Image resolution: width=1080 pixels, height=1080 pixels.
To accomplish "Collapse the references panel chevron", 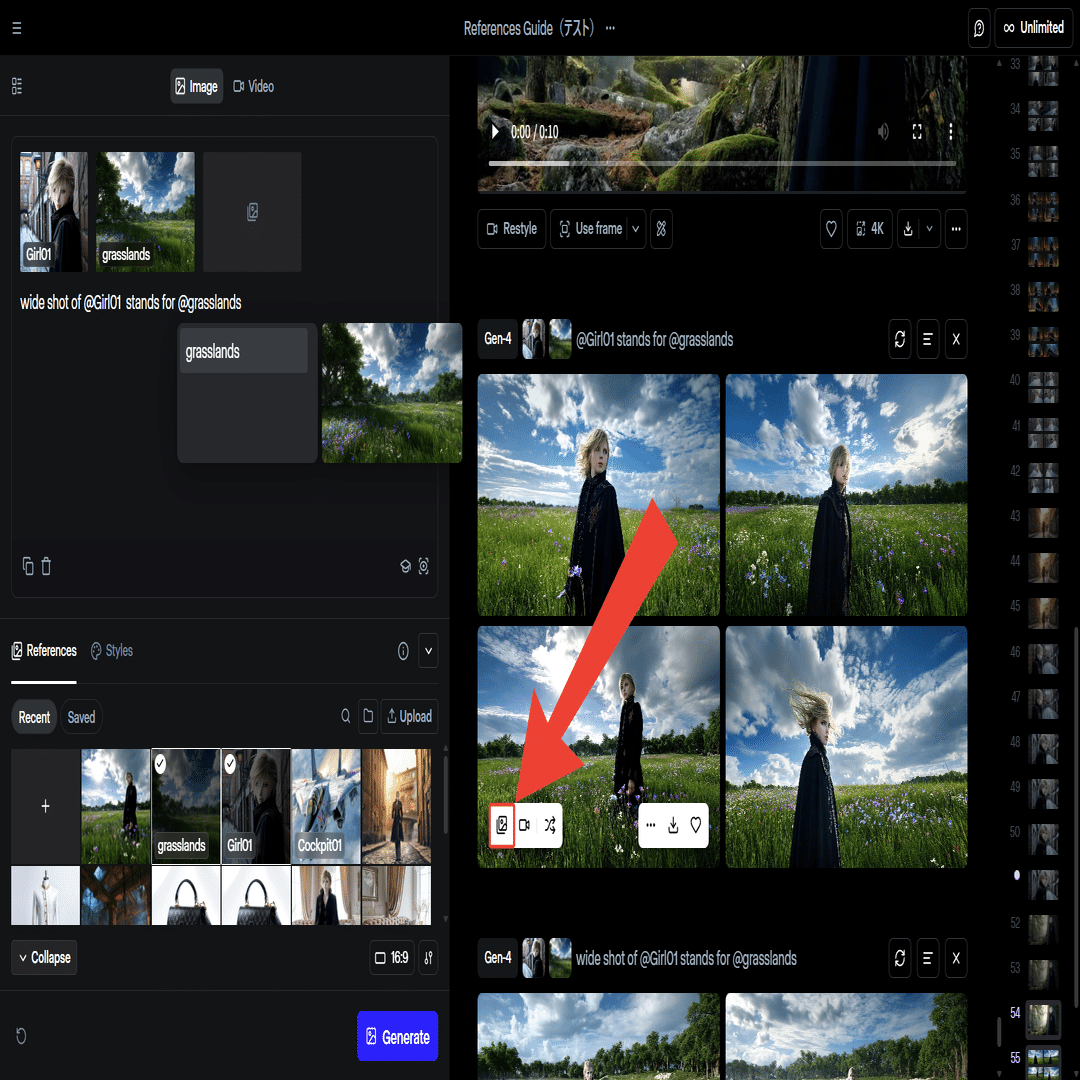I will [428, 651].
